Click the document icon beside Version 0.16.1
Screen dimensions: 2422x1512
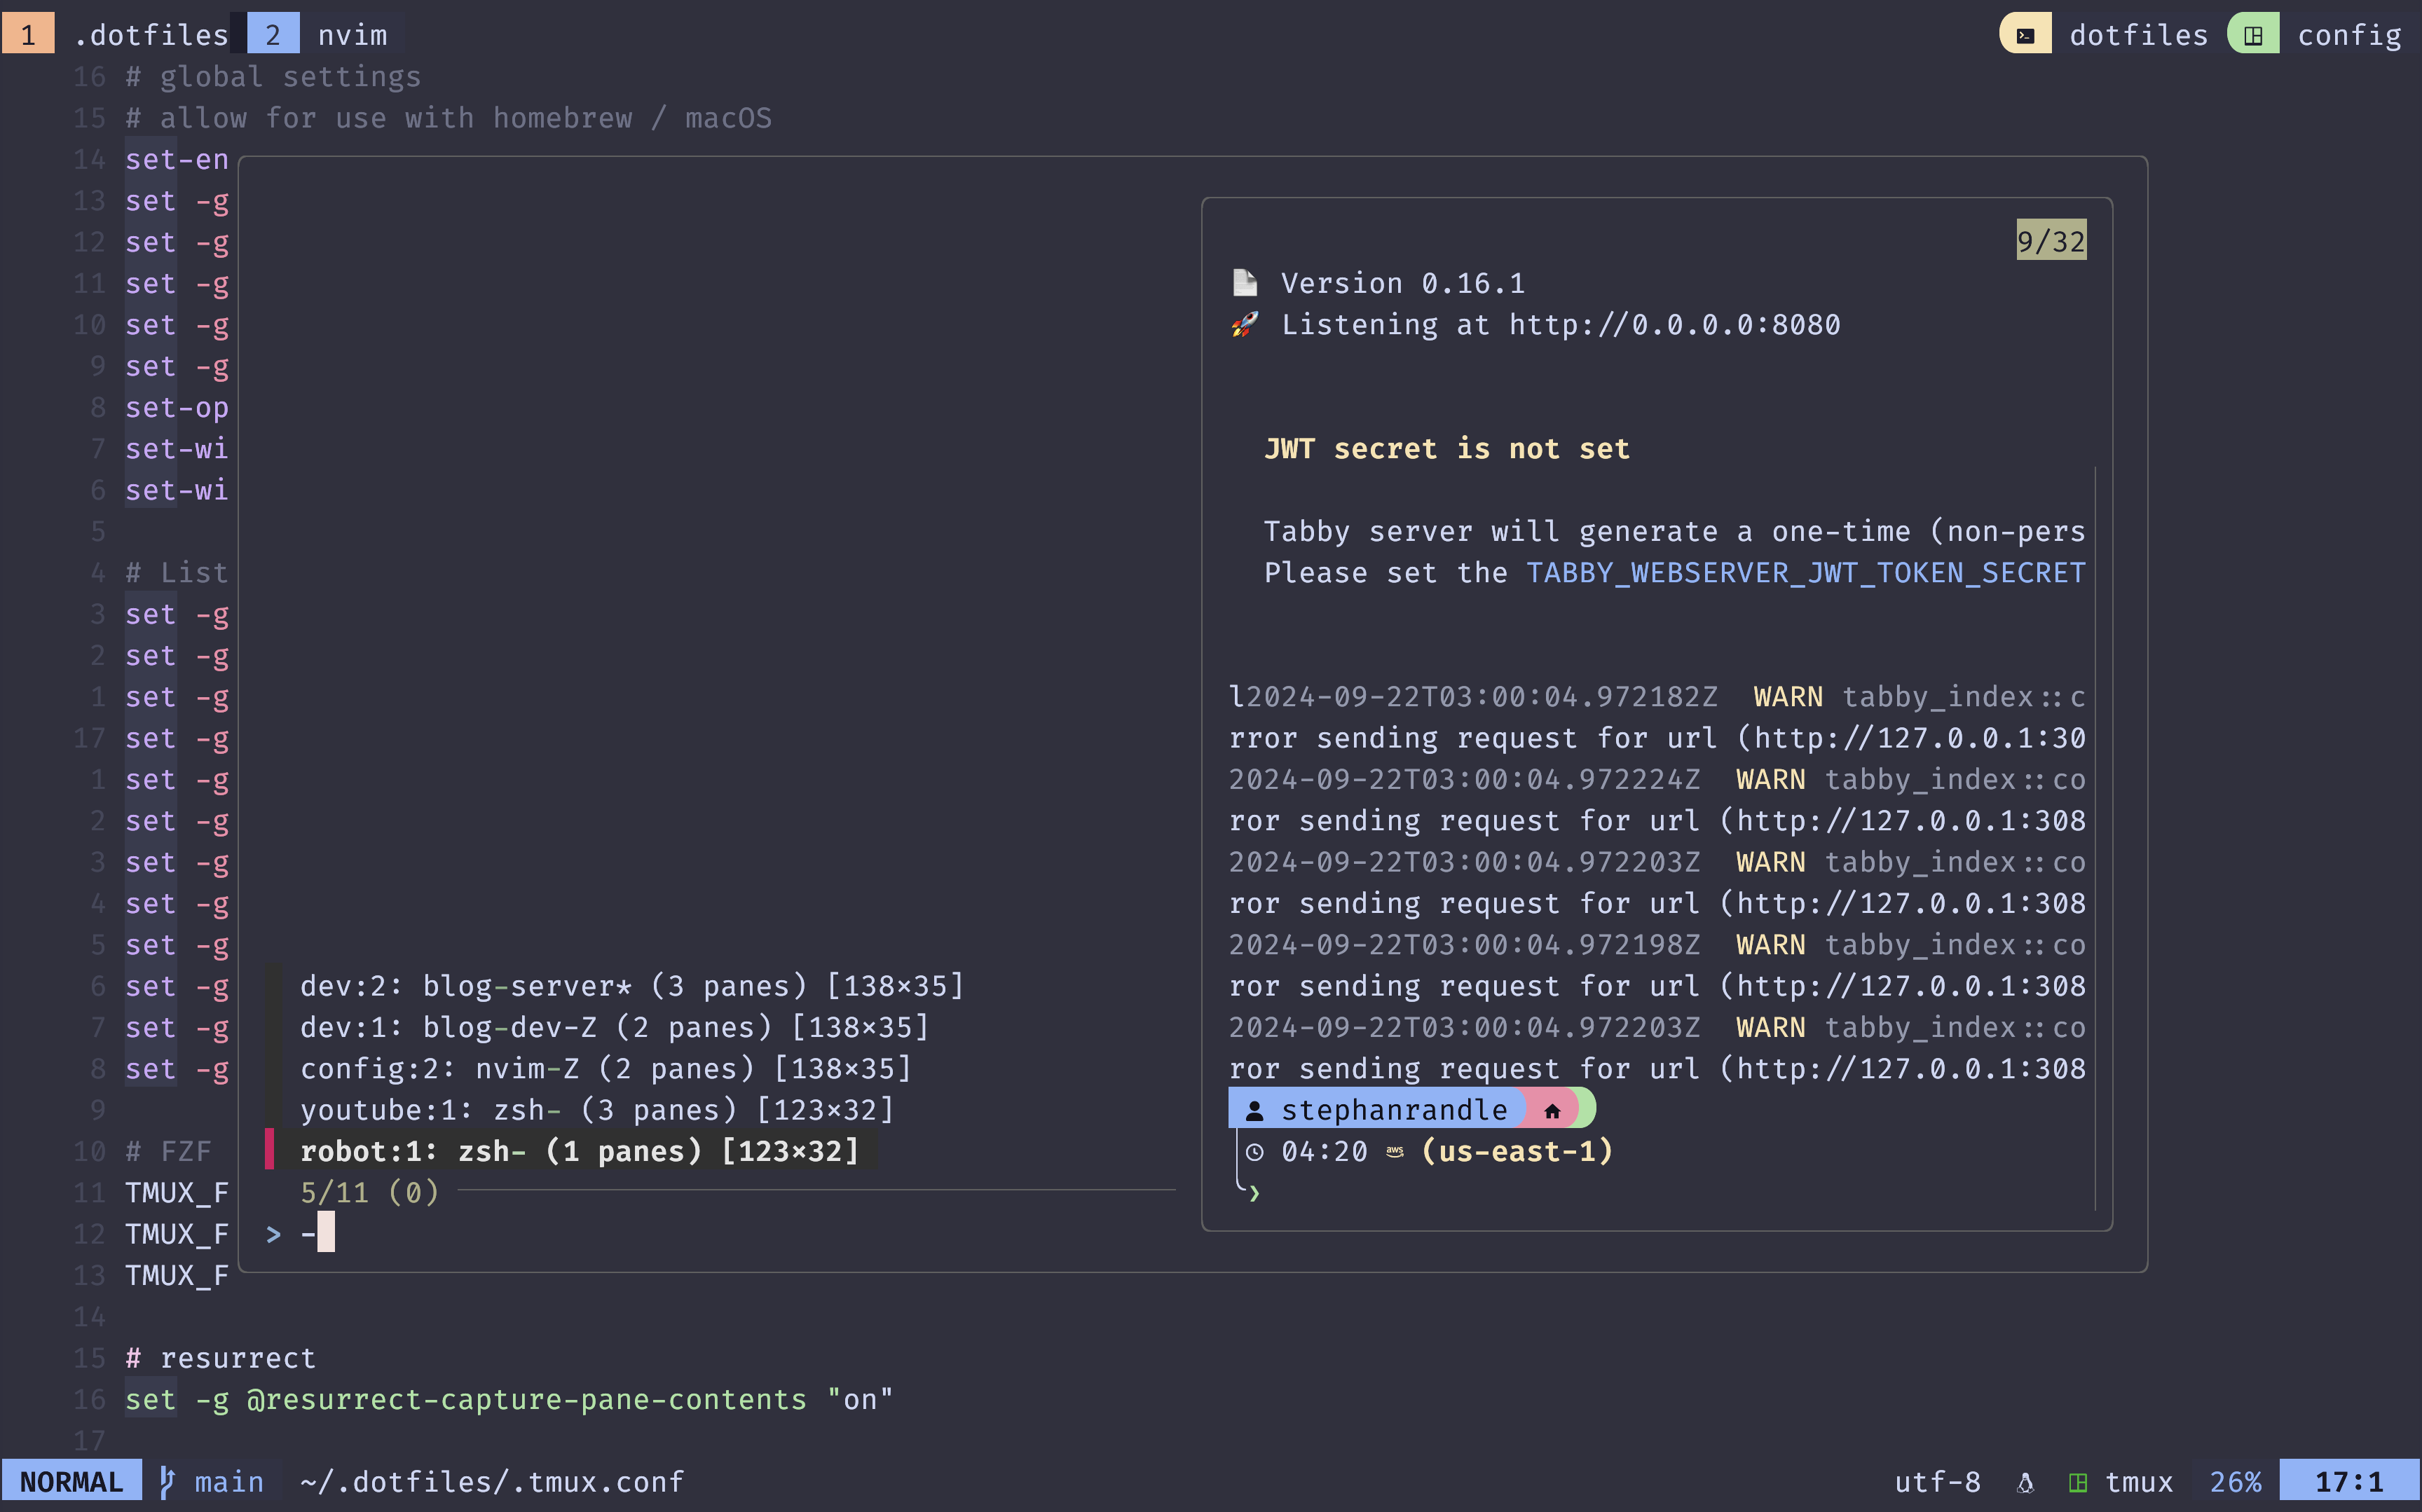tap(1244, 283)
